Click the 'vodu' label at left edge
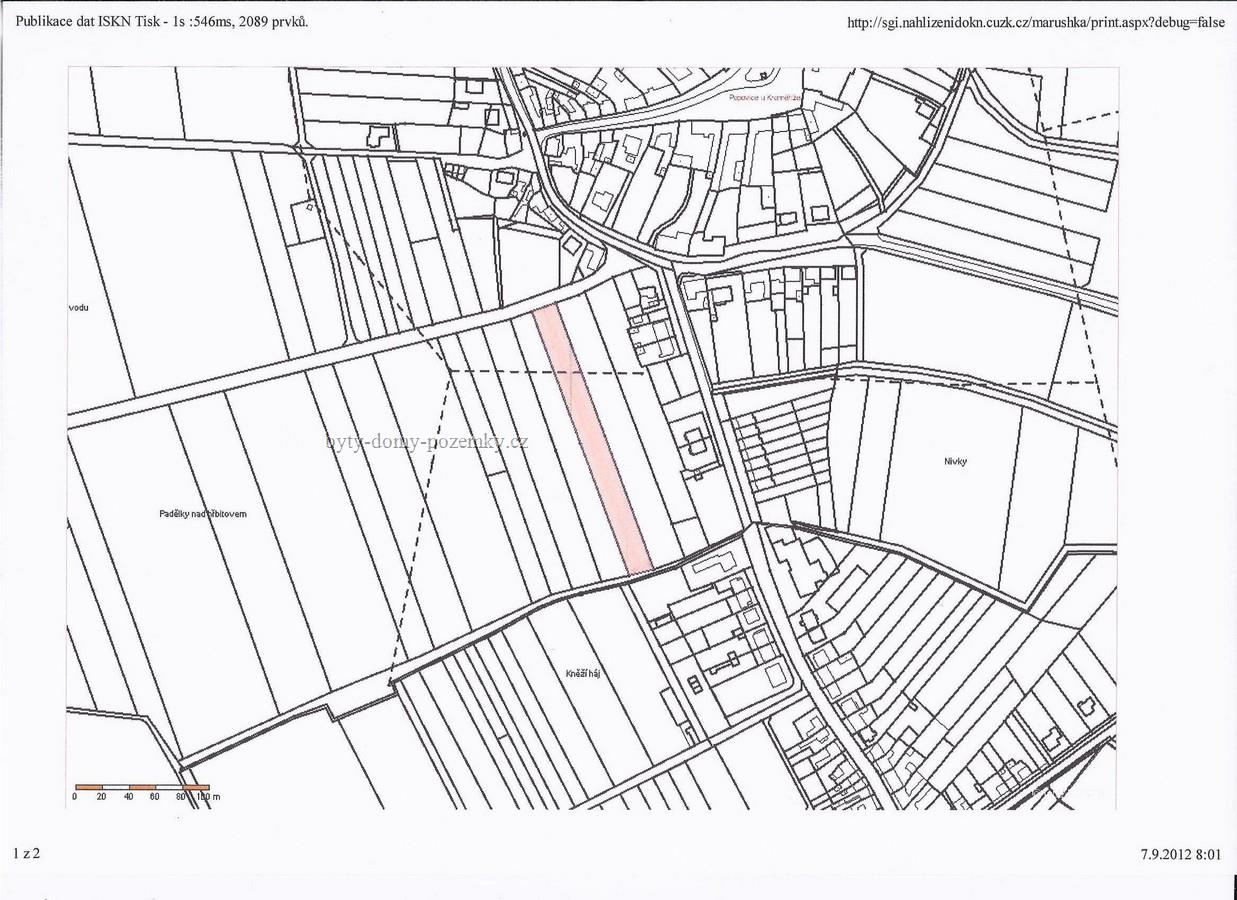This screenshot has height=900, width=1237. [79, 307]
